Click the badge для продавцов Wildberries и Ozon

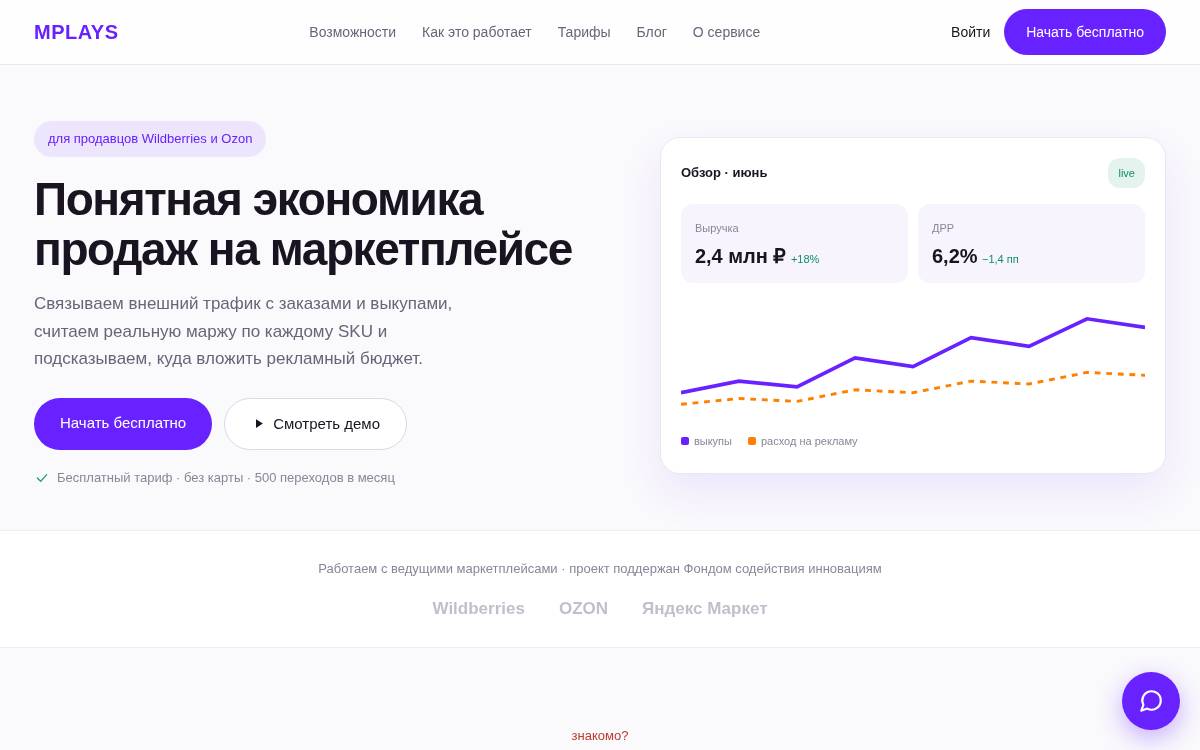(150, 139)
